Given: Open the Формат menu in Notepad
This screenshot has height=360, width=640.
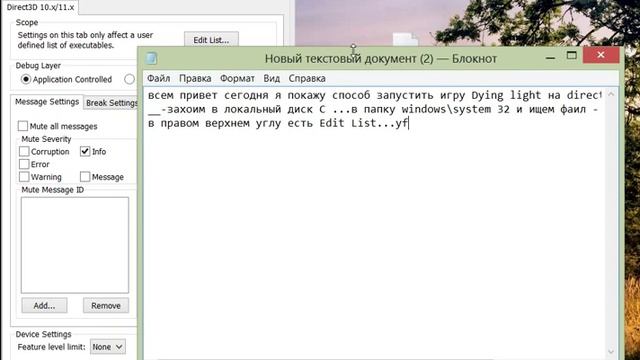Looking at the screenshot, I should coord(237,78).
